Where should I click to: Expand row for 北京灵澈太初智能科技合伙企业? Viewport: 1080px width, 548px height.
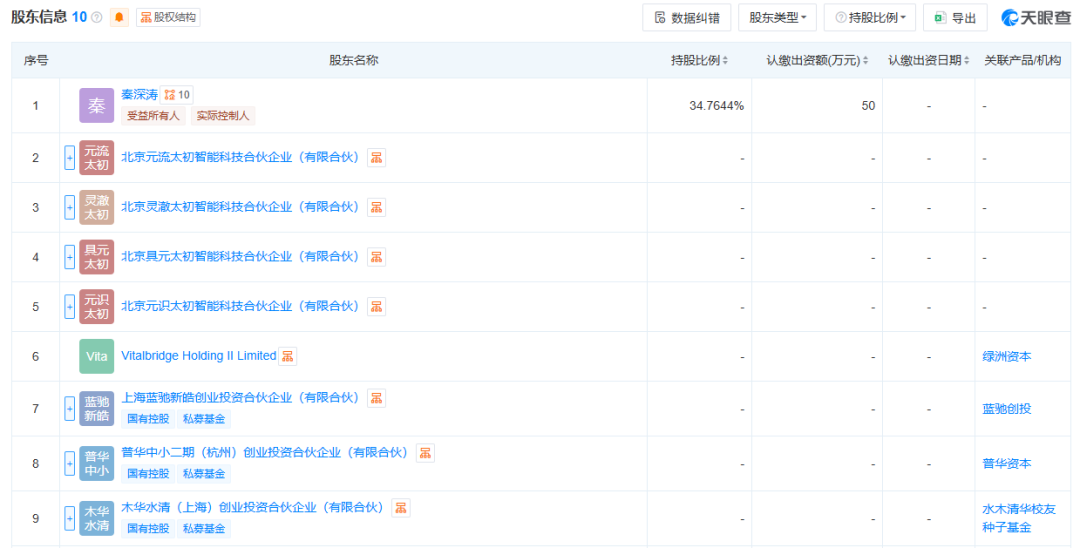[70, 207]
